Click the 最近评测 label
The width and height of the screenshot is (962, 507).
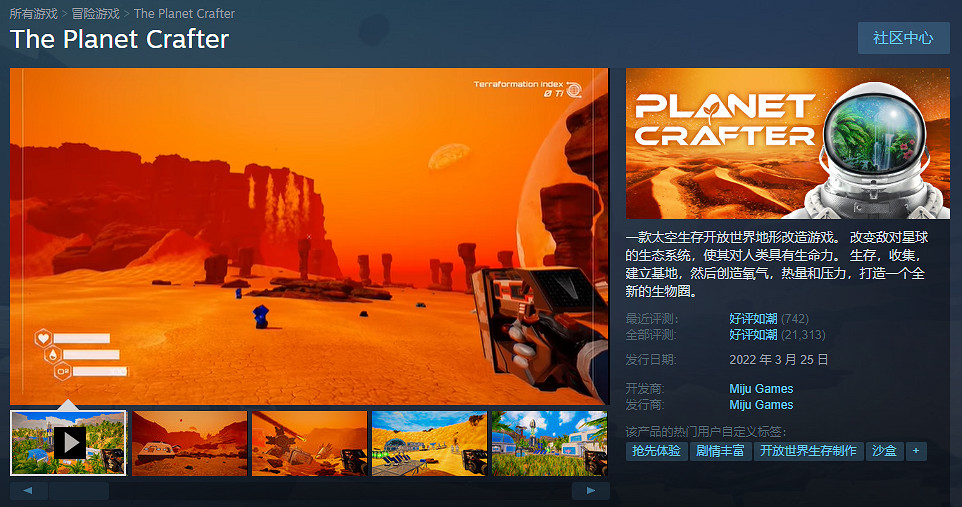click(652, 319)
